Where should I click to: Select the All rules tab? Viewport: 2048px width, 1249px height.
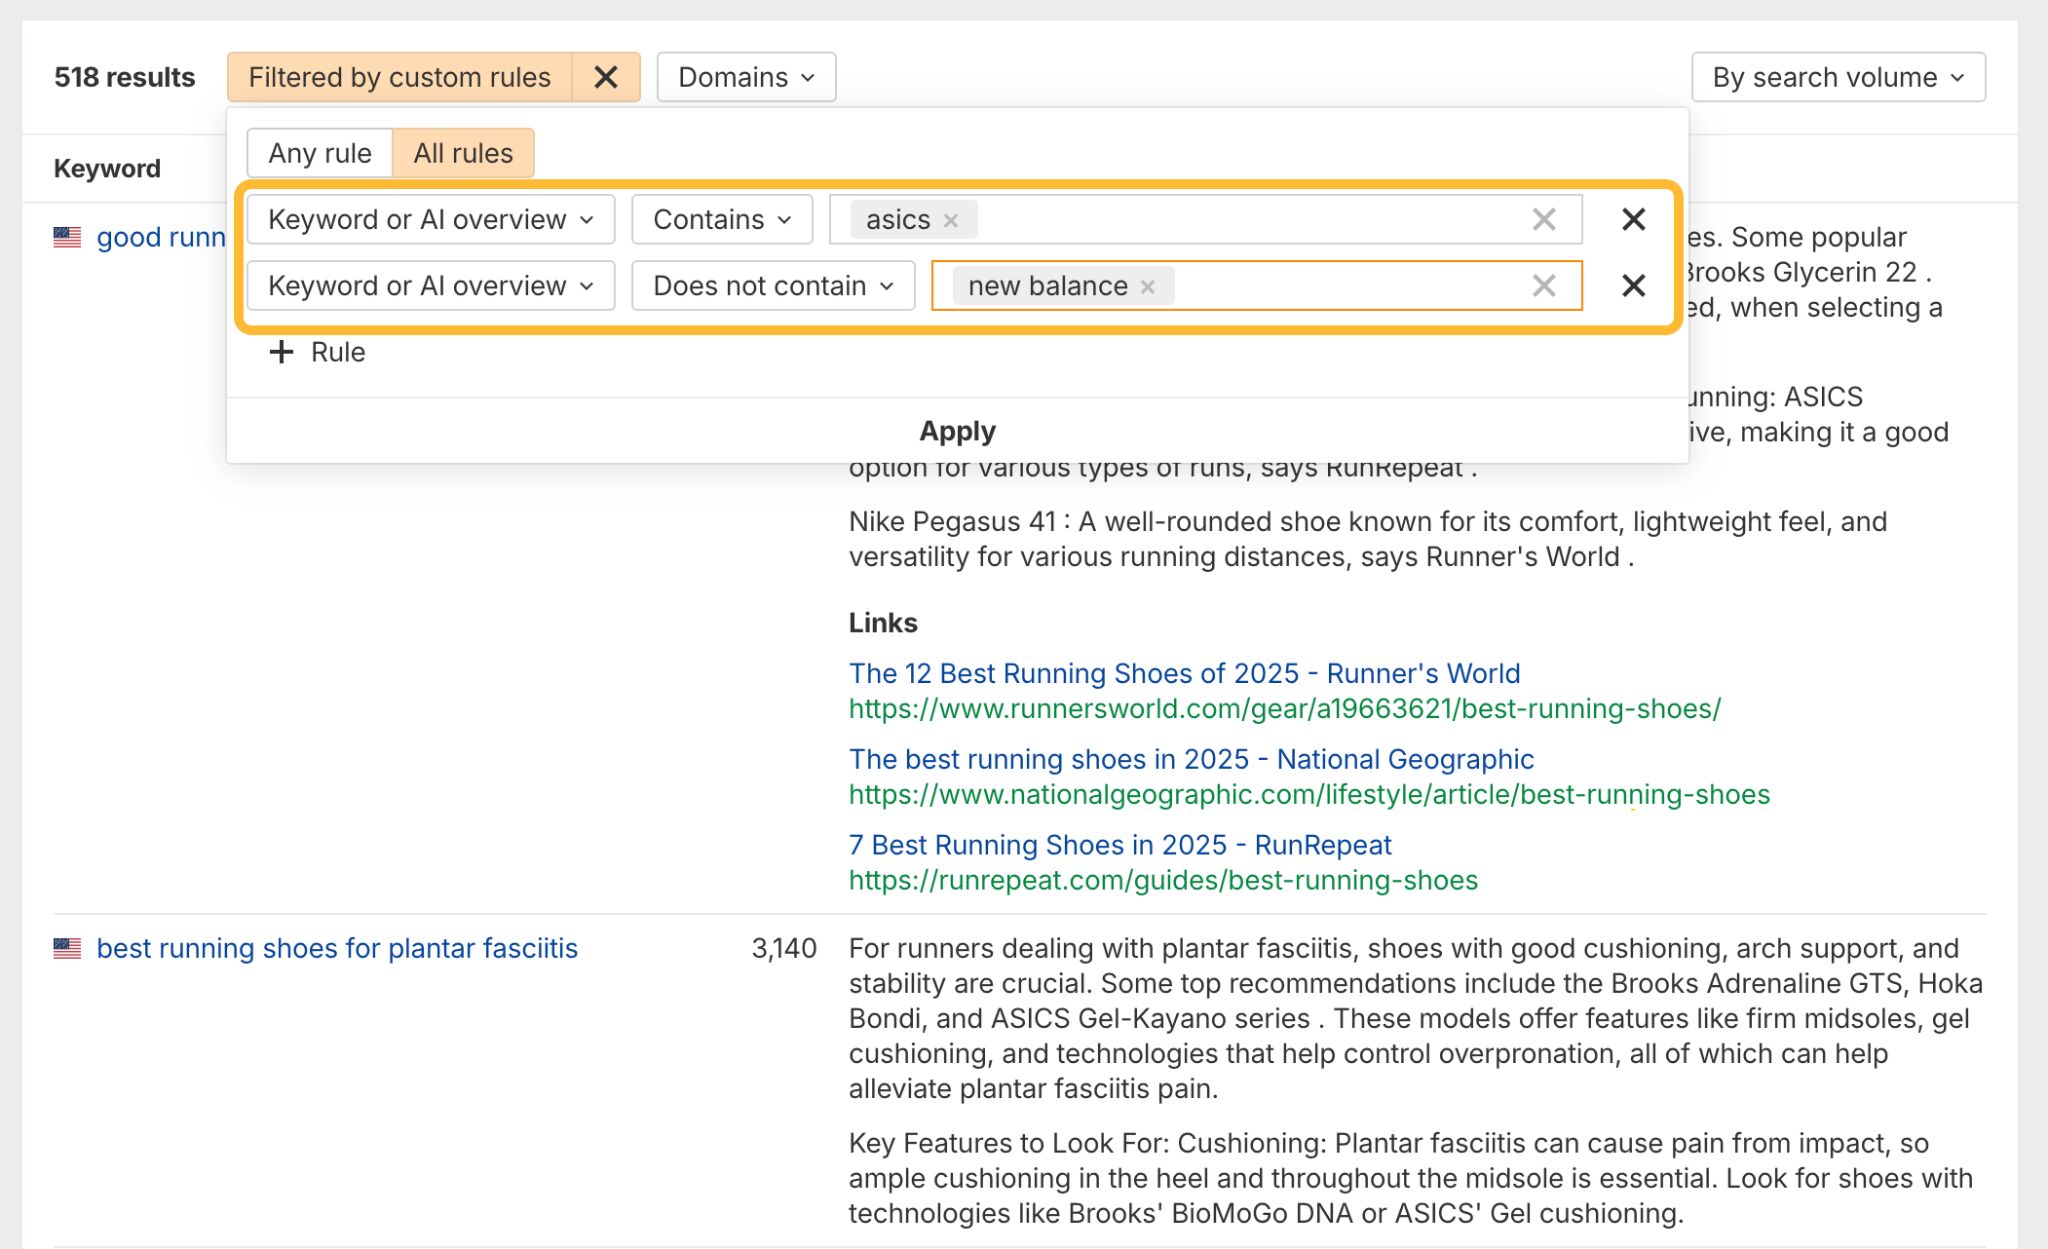pos(462,152)
